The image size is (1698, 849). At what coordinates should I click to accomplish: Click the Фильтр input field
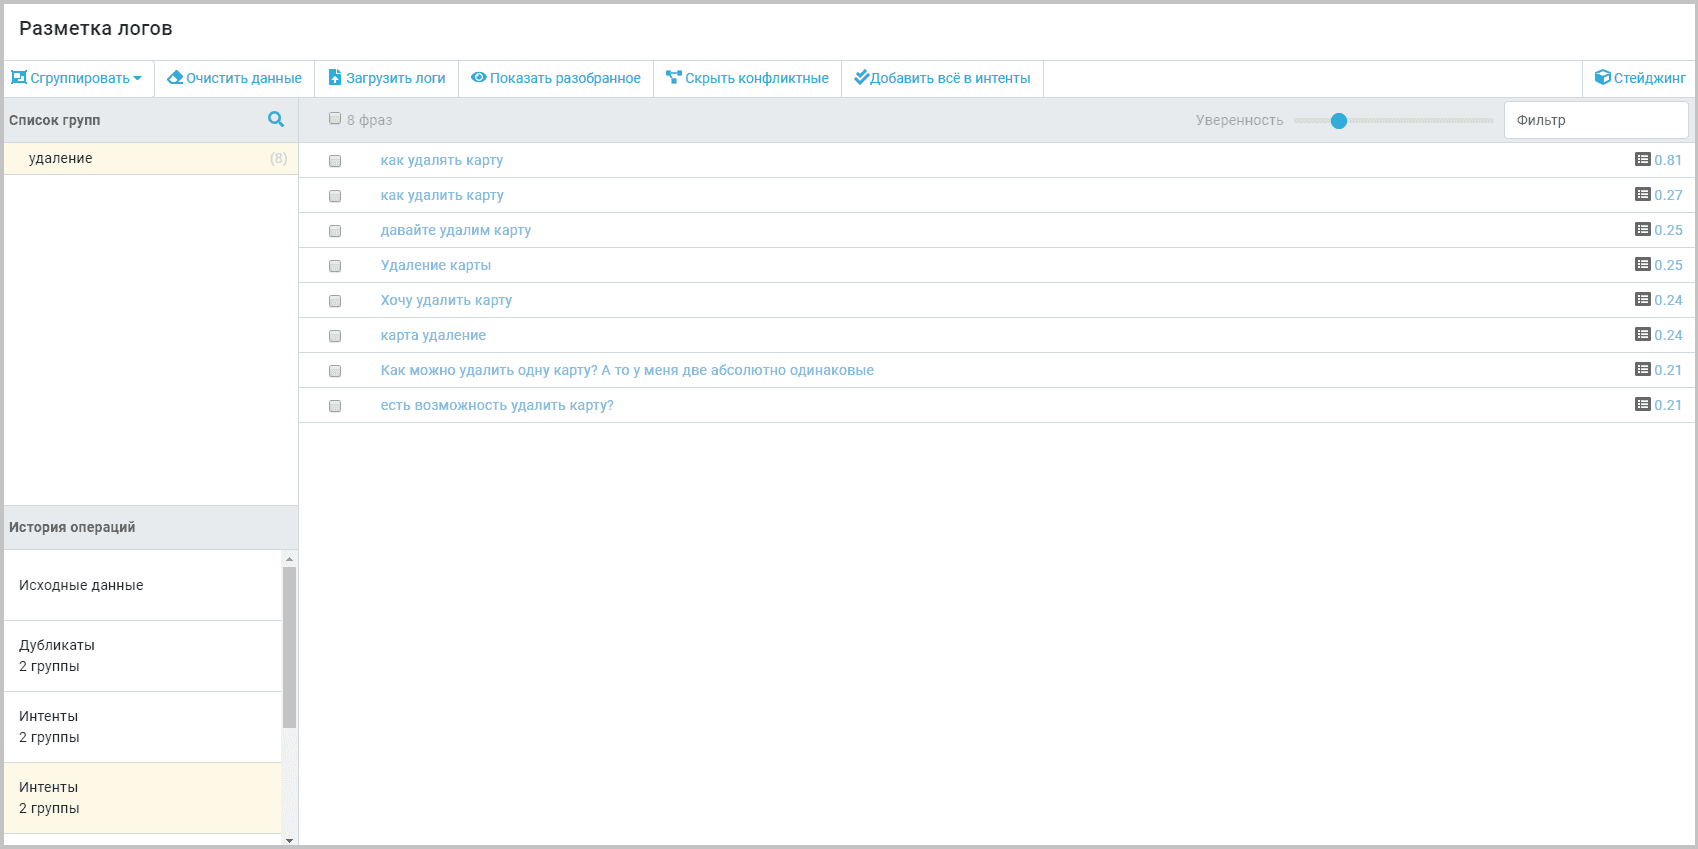(1595, 120)
